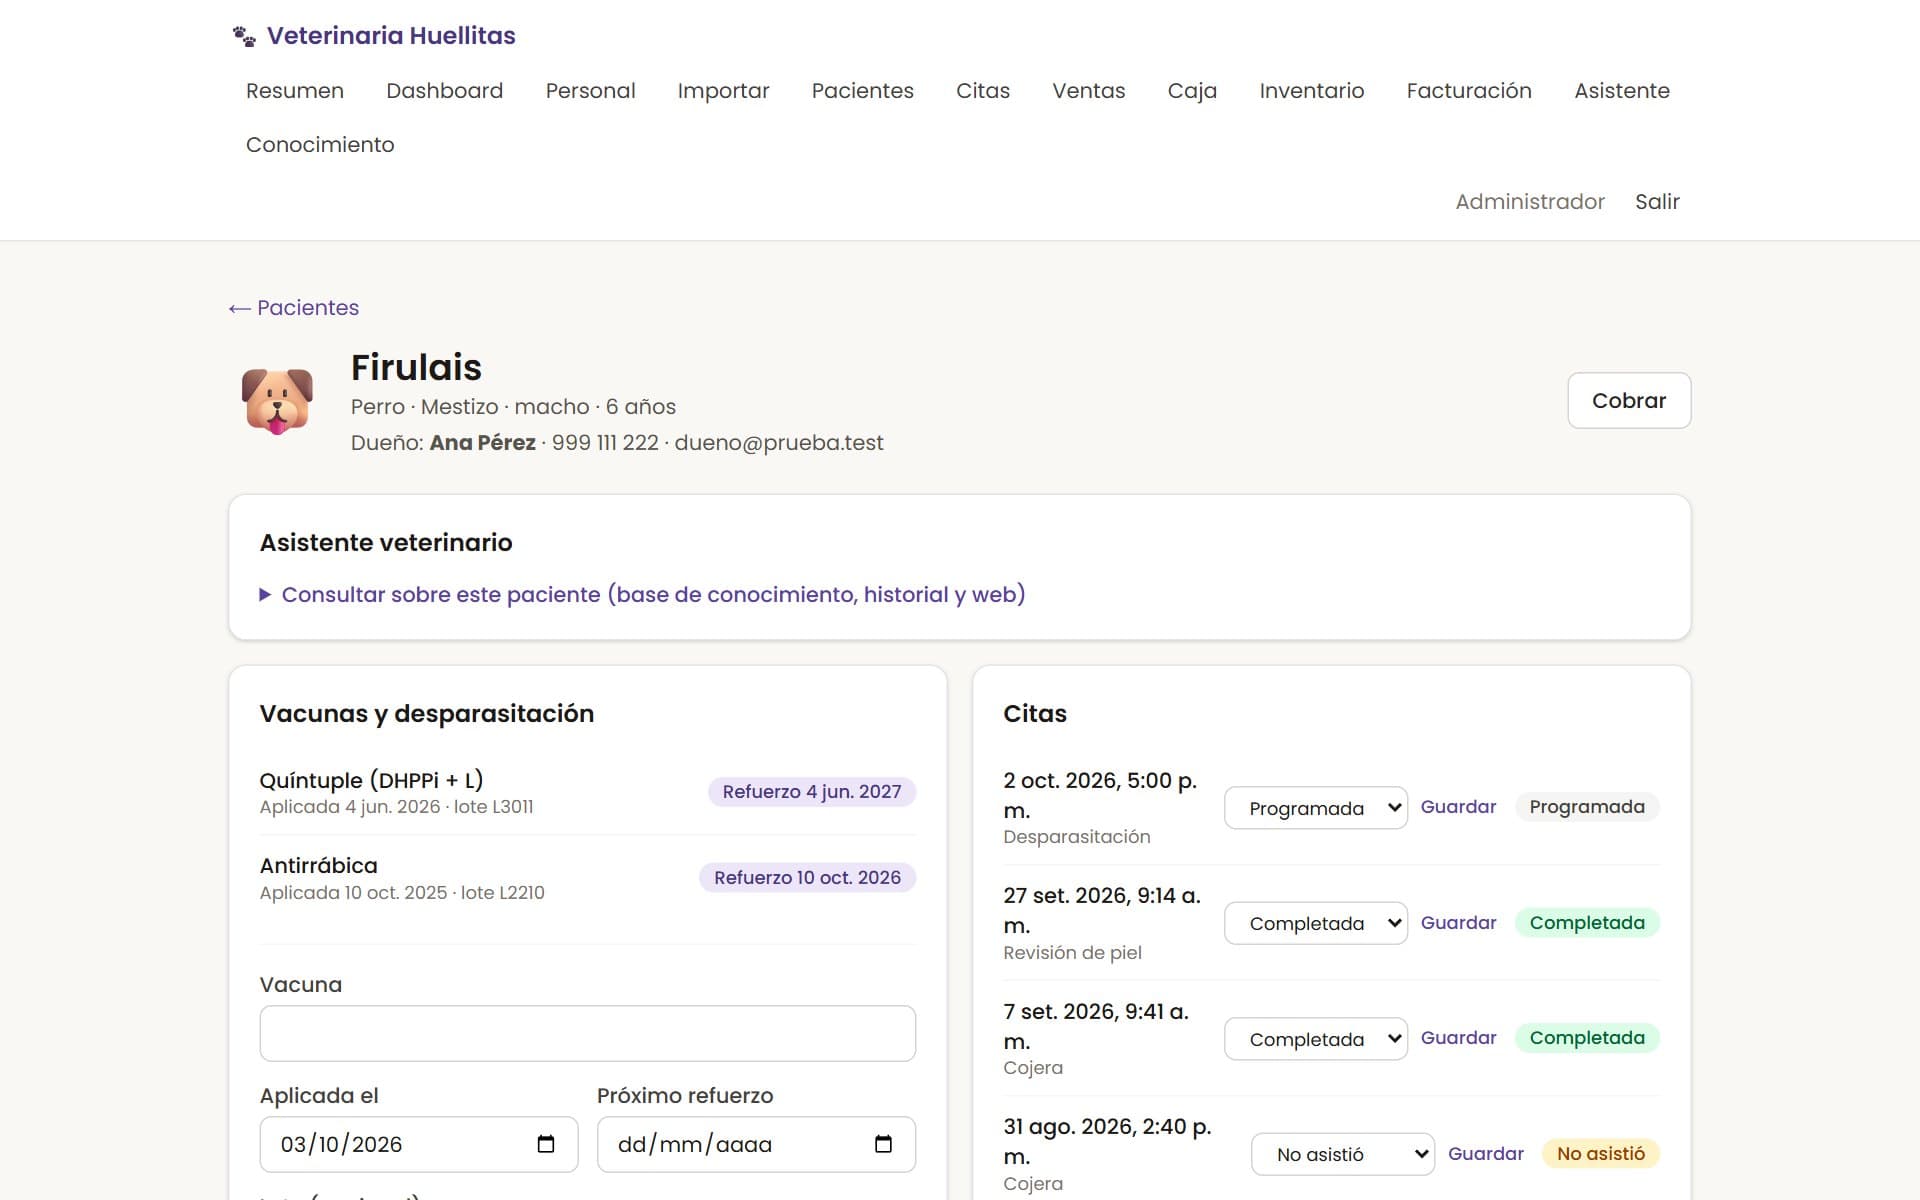
Task: Save the 27 set. Revisión de piel appointment
Action: click(x=1458, y=923)
